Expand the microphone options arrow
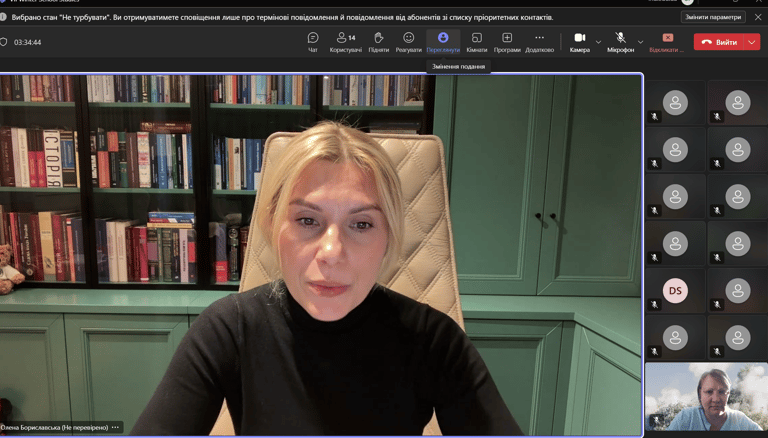Image resolution: width=768 pixels, height=438 pixels. [640, 42]
